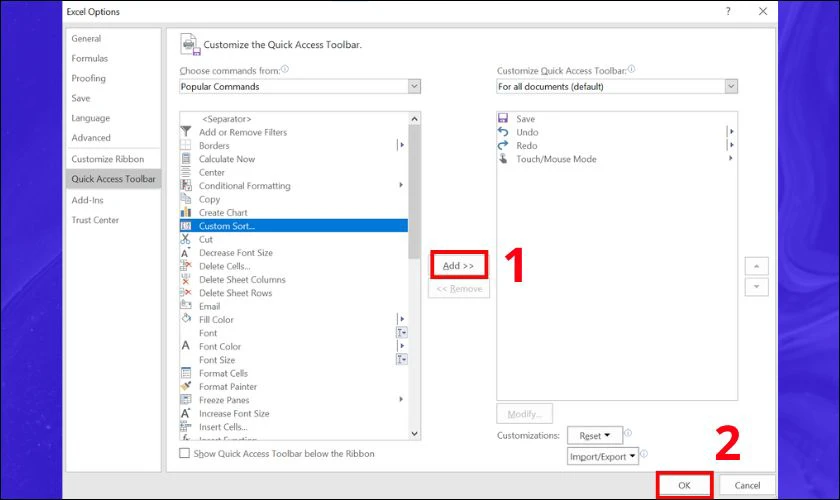840x500 pixels.
Task: Click the Touch/Mouse Mode hand icon
Action: coord(503,158)
